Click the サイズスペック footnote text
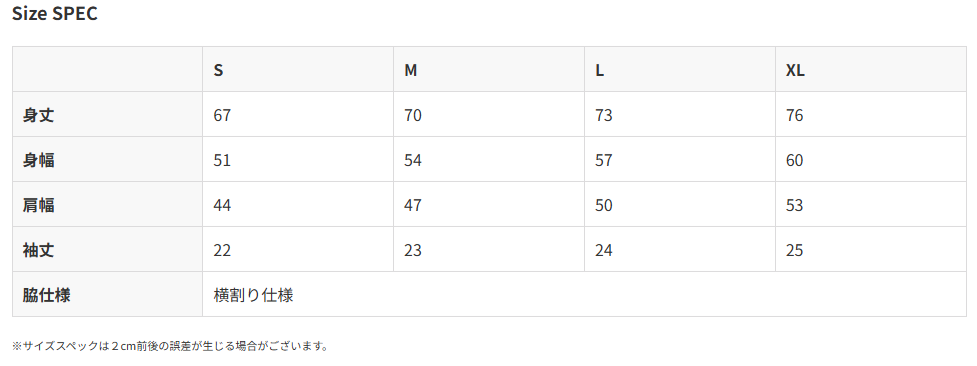 [170, 346]
